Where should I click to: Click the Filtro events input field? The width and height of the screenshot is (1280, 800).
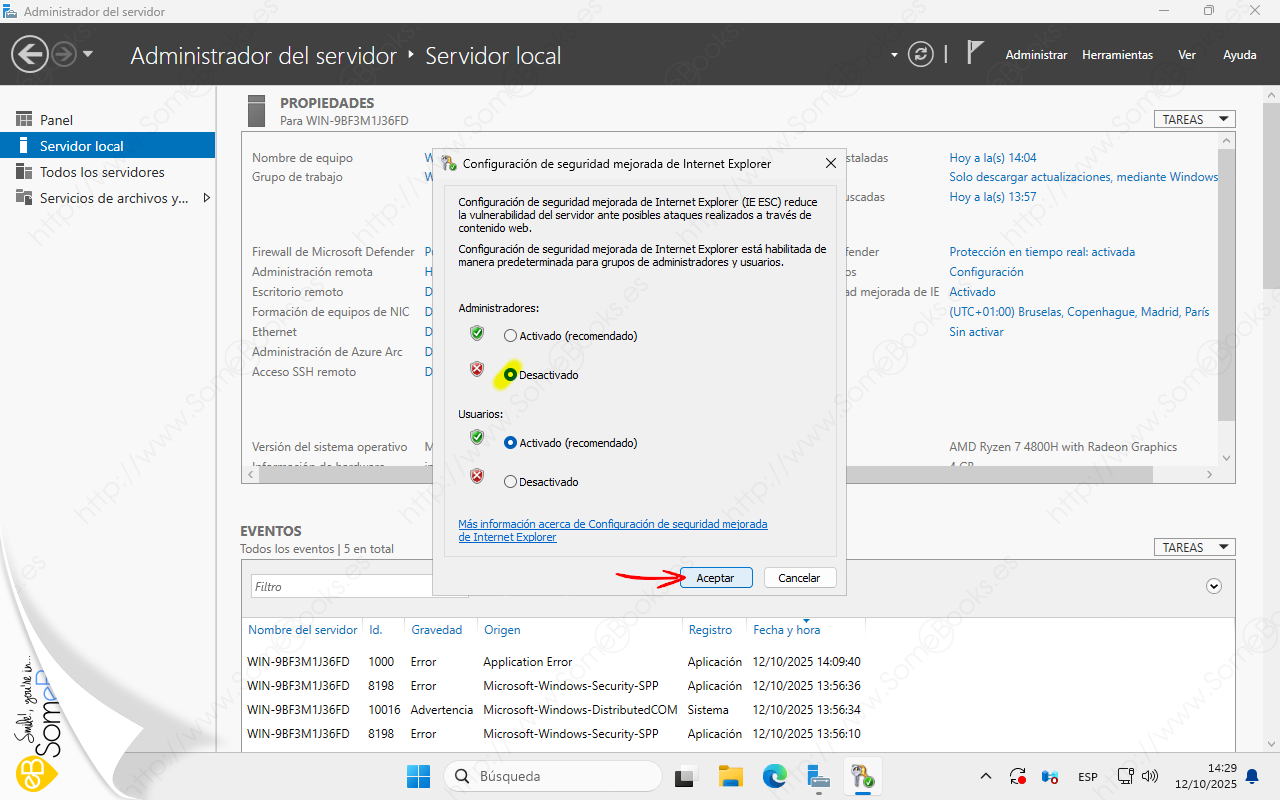pyautogui.click(x=340, y=587)
